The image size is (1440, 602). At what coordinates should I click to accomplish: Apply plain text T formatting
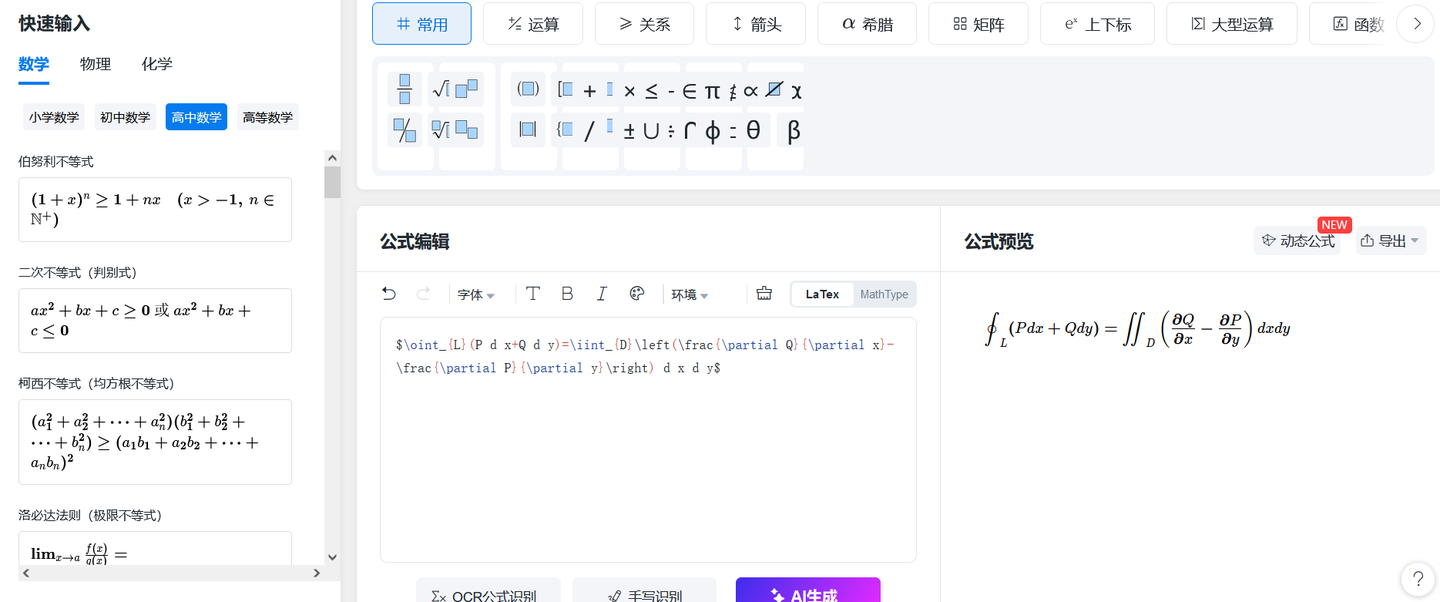[533, 294]
